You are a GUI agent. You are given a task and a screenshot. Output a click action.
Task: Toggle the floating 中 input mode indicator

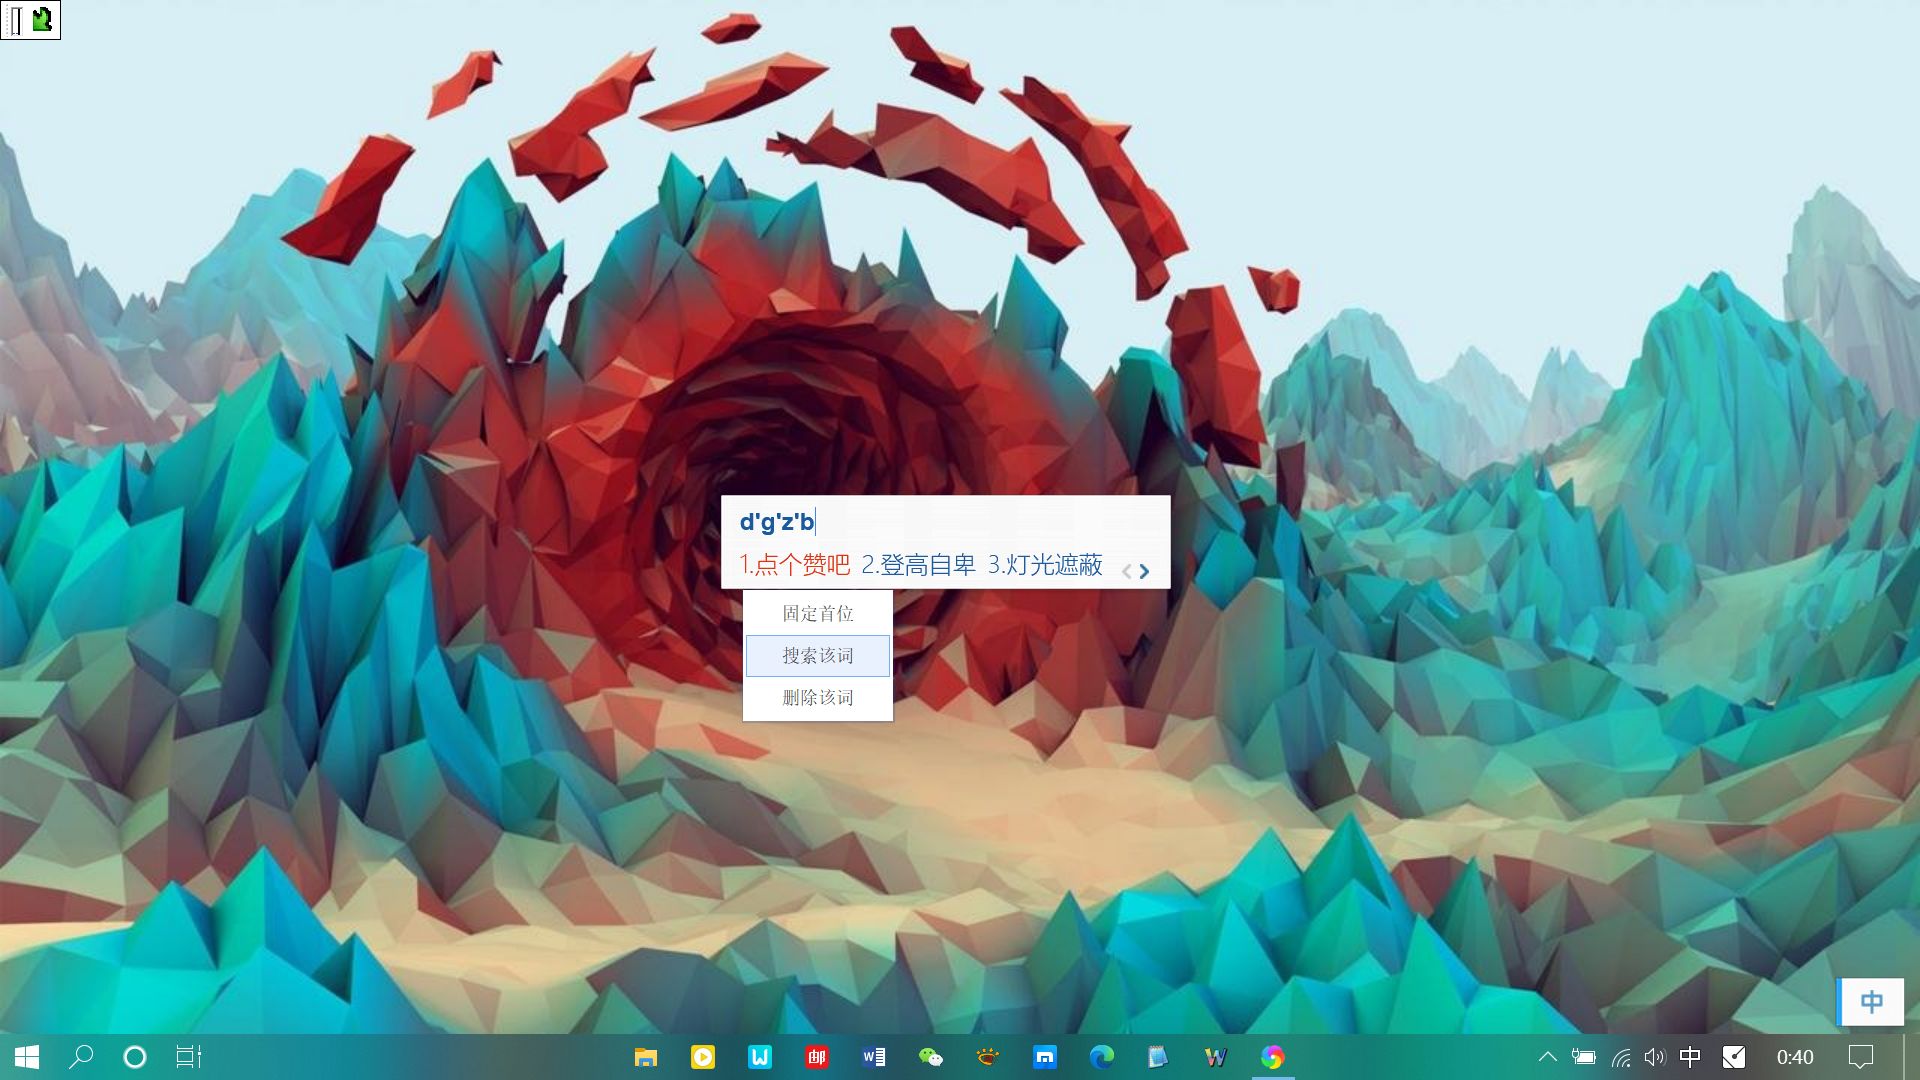[x=1871, y=1002]
